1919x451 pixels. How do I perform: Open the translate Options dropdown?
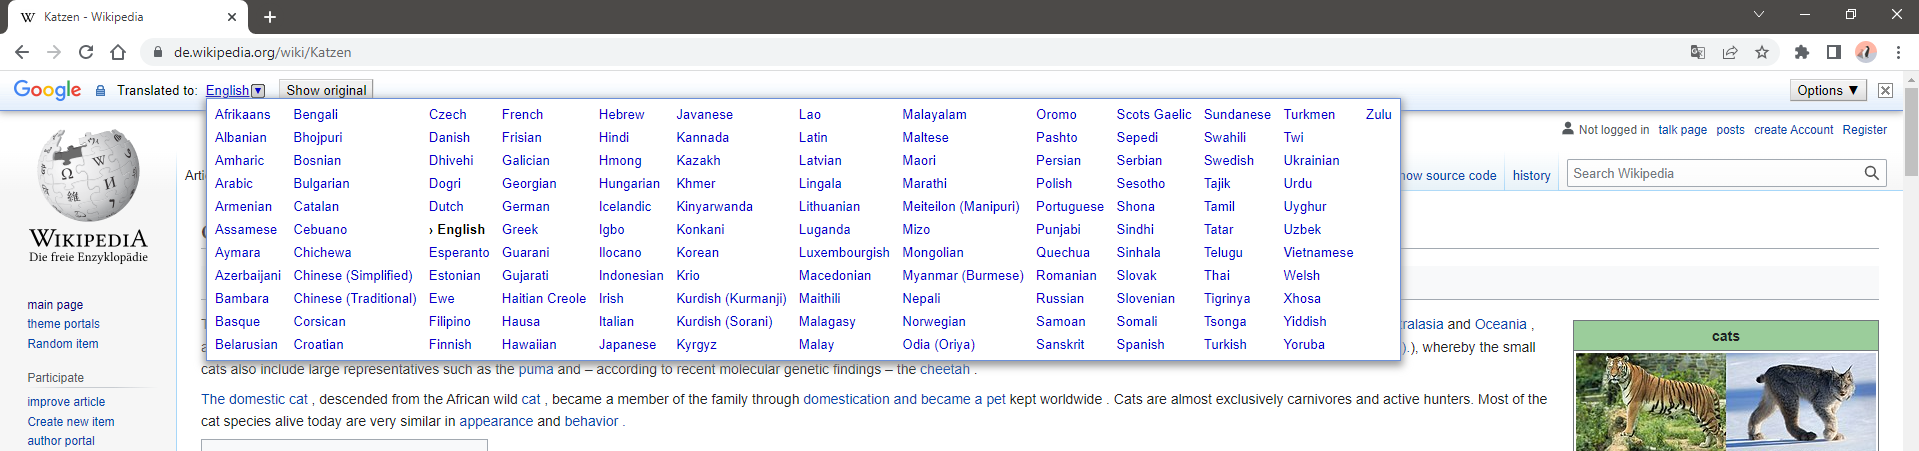click(1827, 90)
